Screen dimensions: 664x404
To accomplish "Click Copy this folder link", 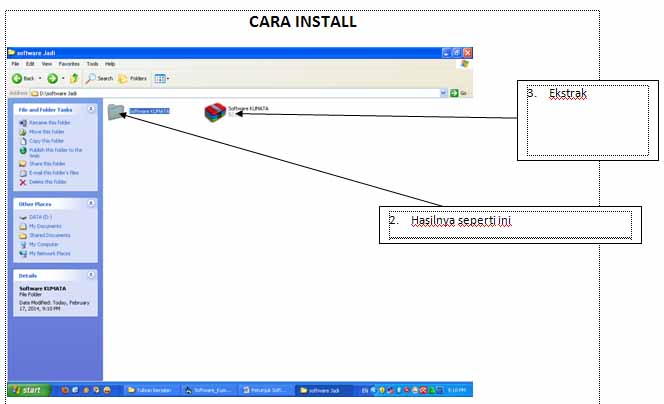I will point(46,141).
